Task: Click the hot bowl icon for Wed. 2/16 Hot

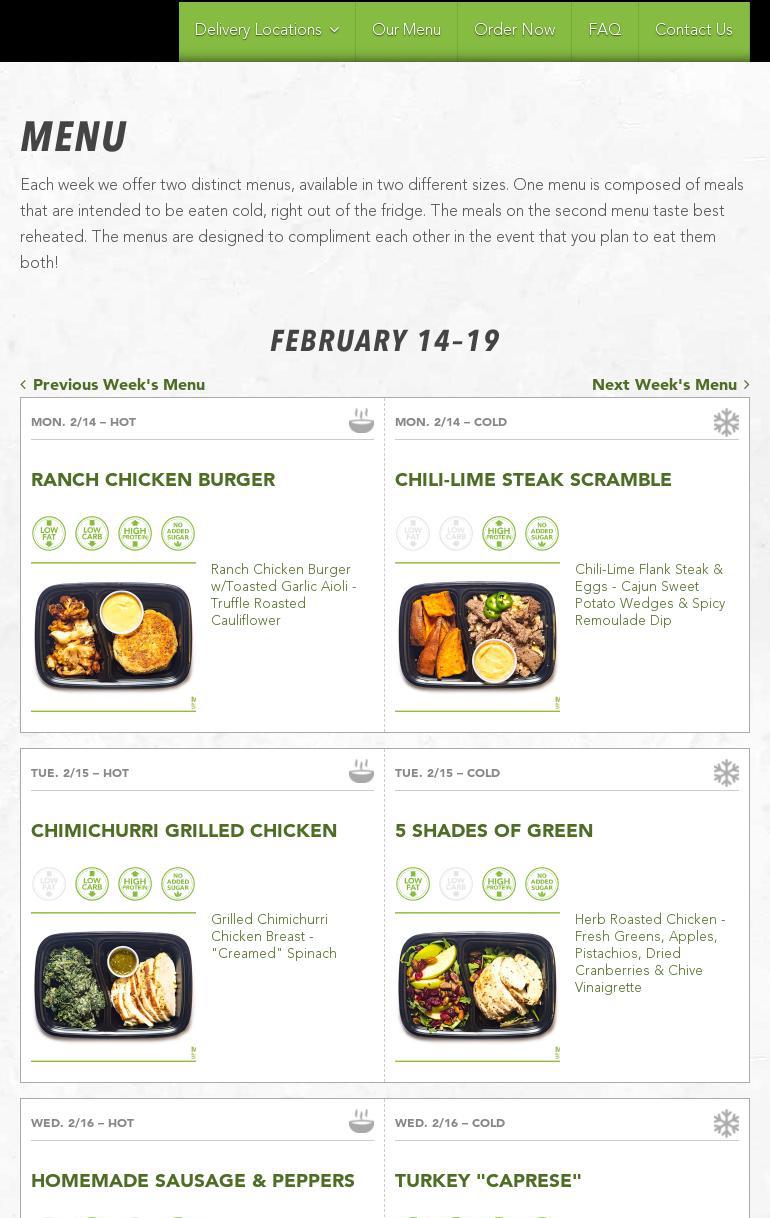Action: point(361,1122)
